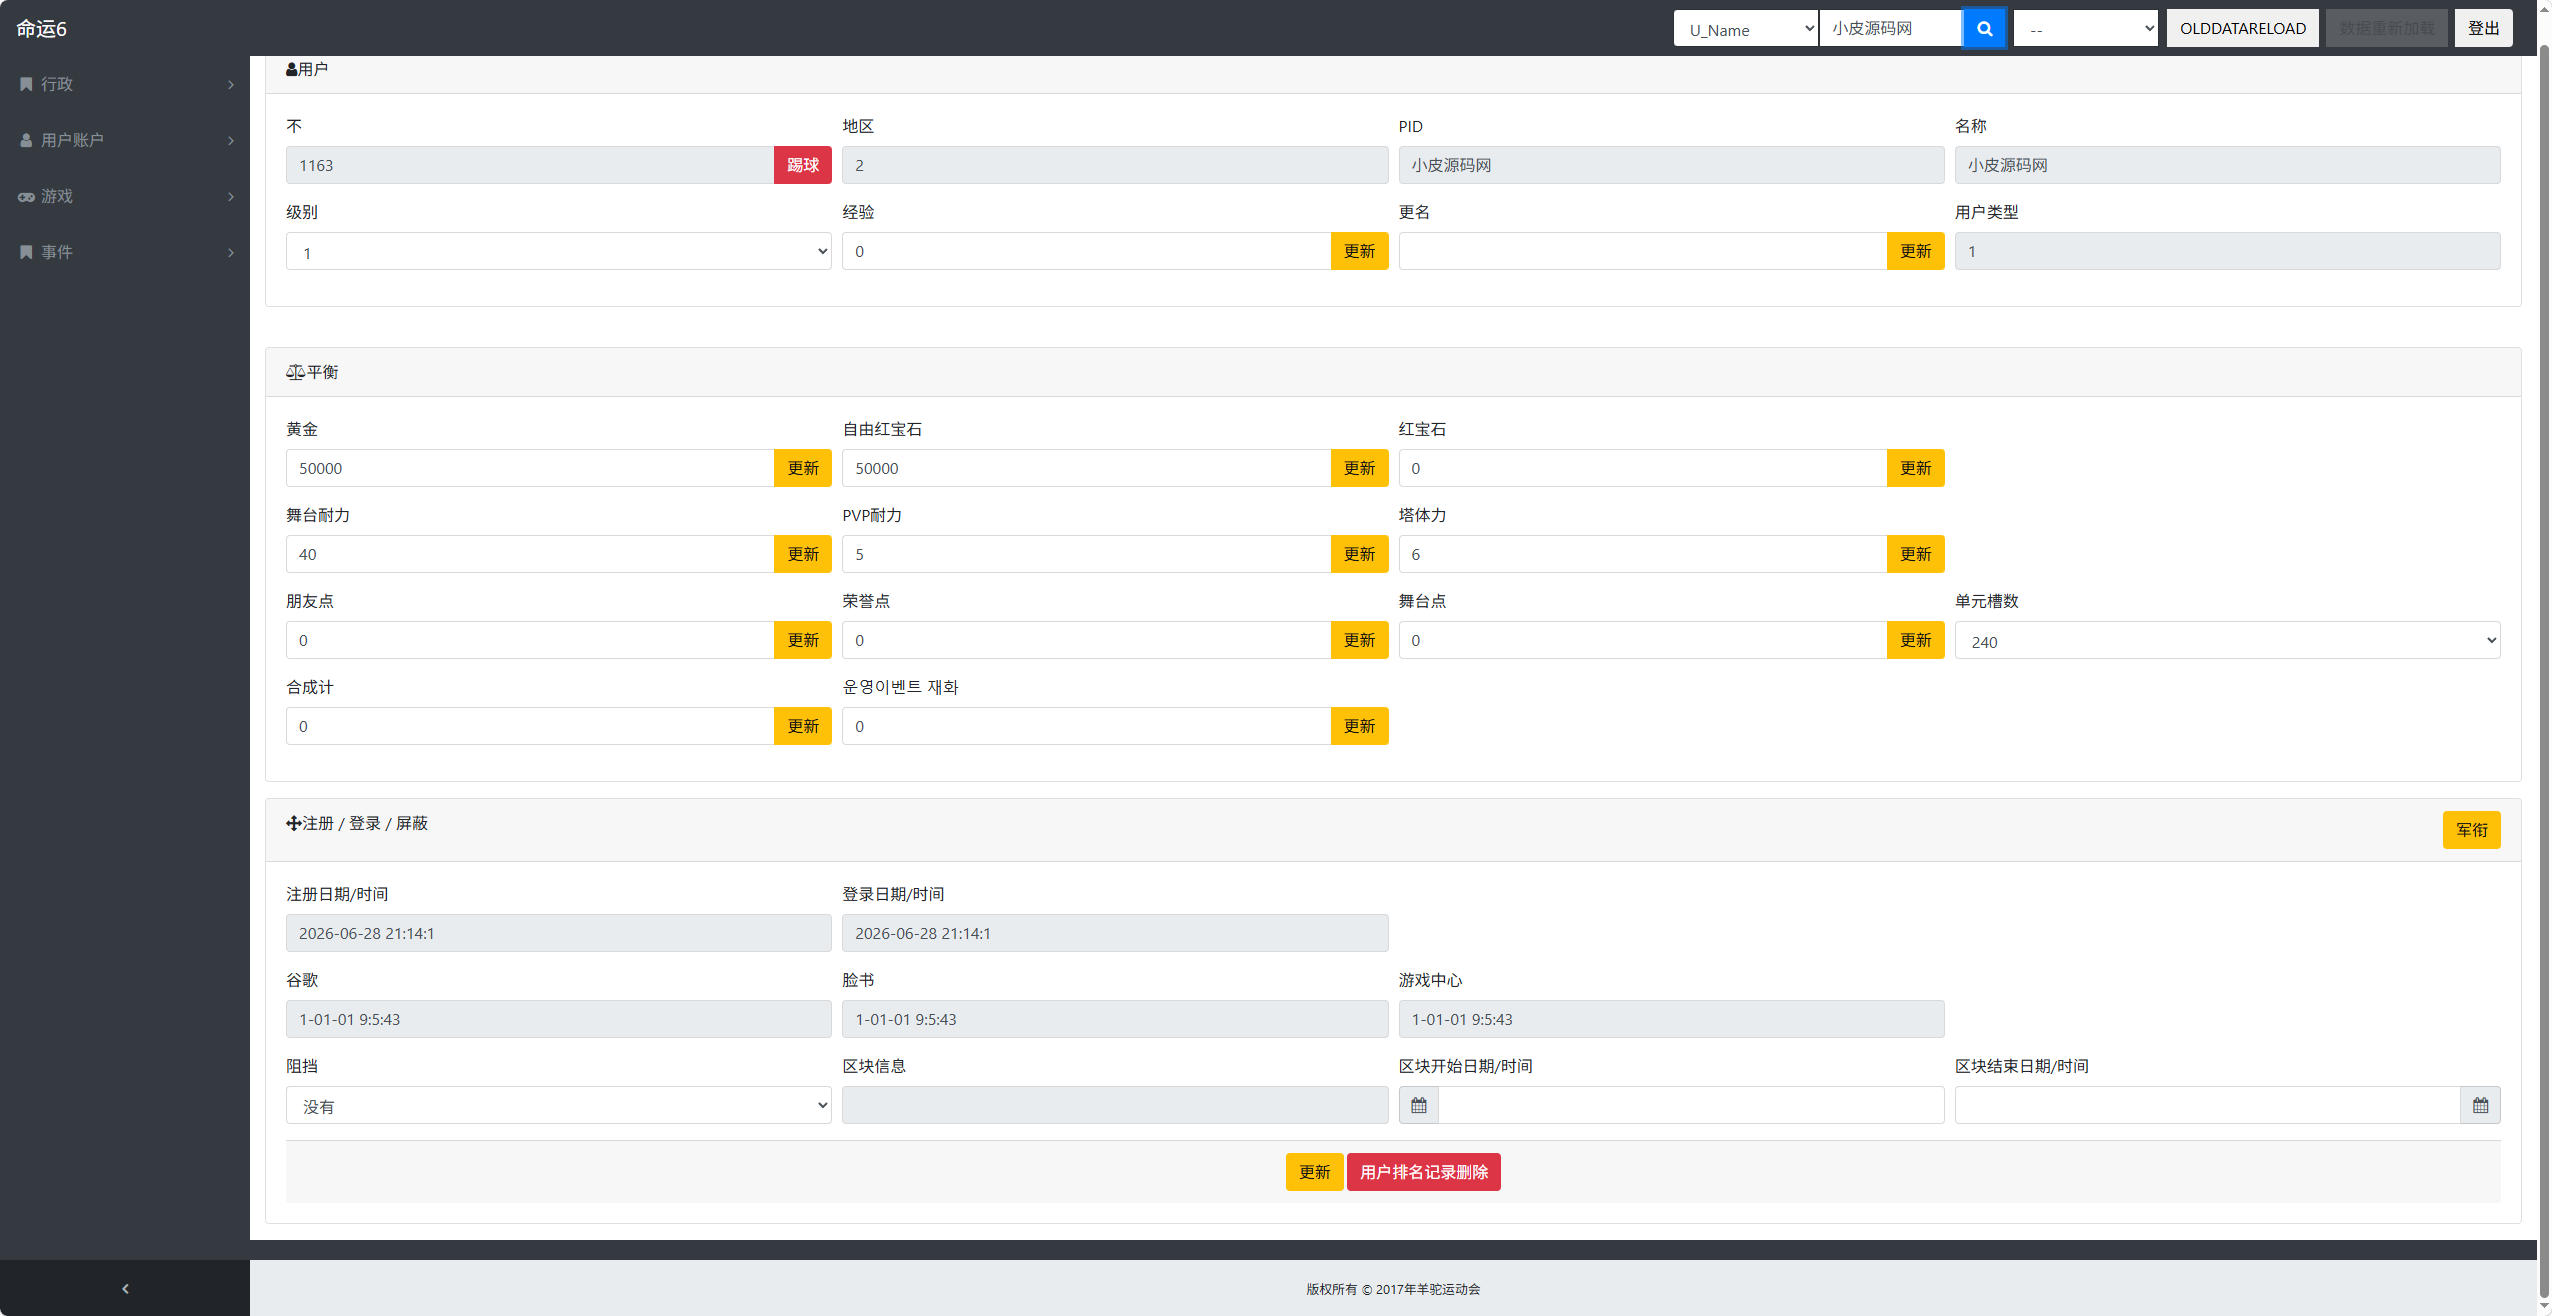2552x1316 pixels.
Task: Click 更新 next to 운영이벤트 재화 field
Action: [1359, 726]
